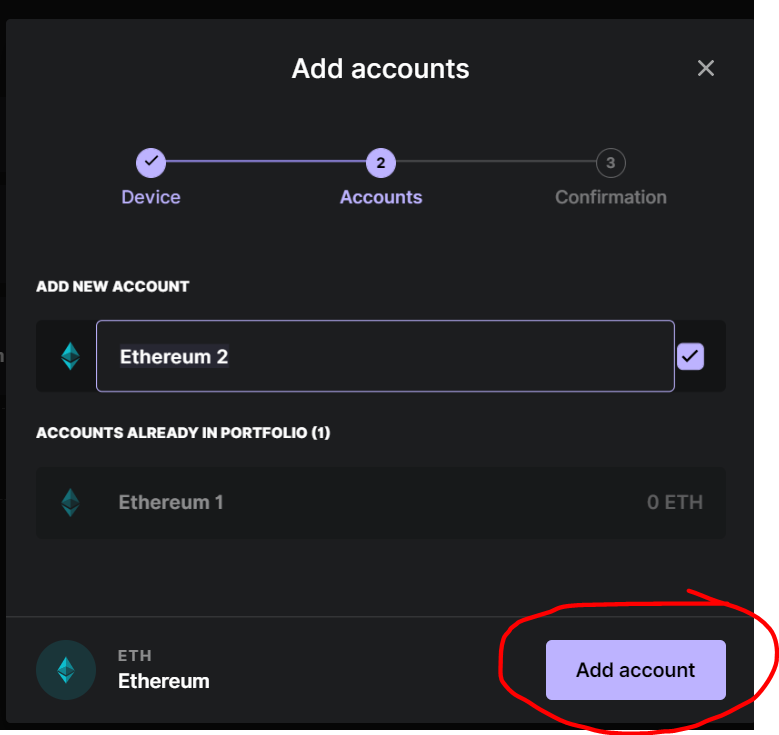Close the Add accounts dialog
This screenshot has height=735, width=779.
[705, 68]
